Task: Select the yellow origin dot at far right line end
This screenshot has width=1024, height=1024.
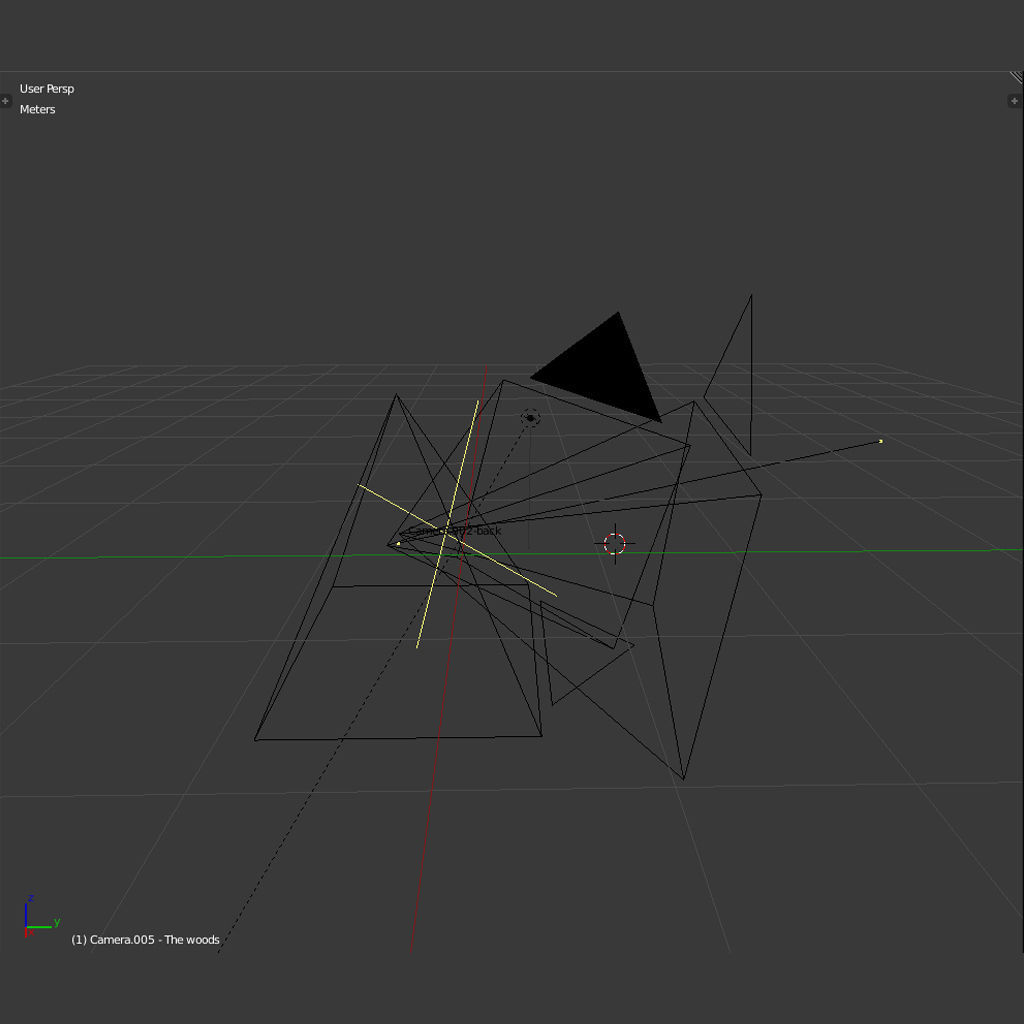Action: [881, 441]
